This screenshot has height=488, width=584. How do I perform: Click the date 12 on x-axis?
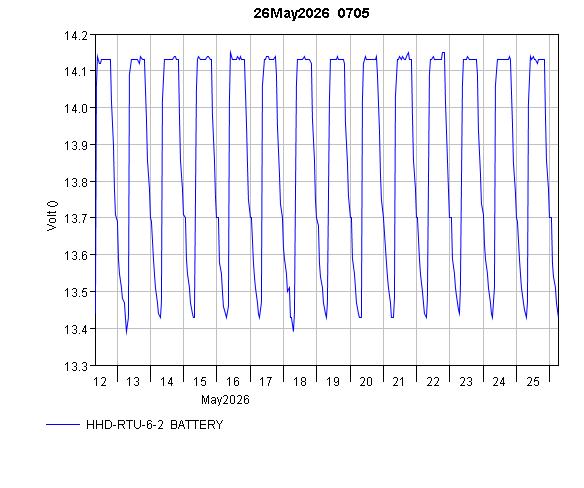100,381
